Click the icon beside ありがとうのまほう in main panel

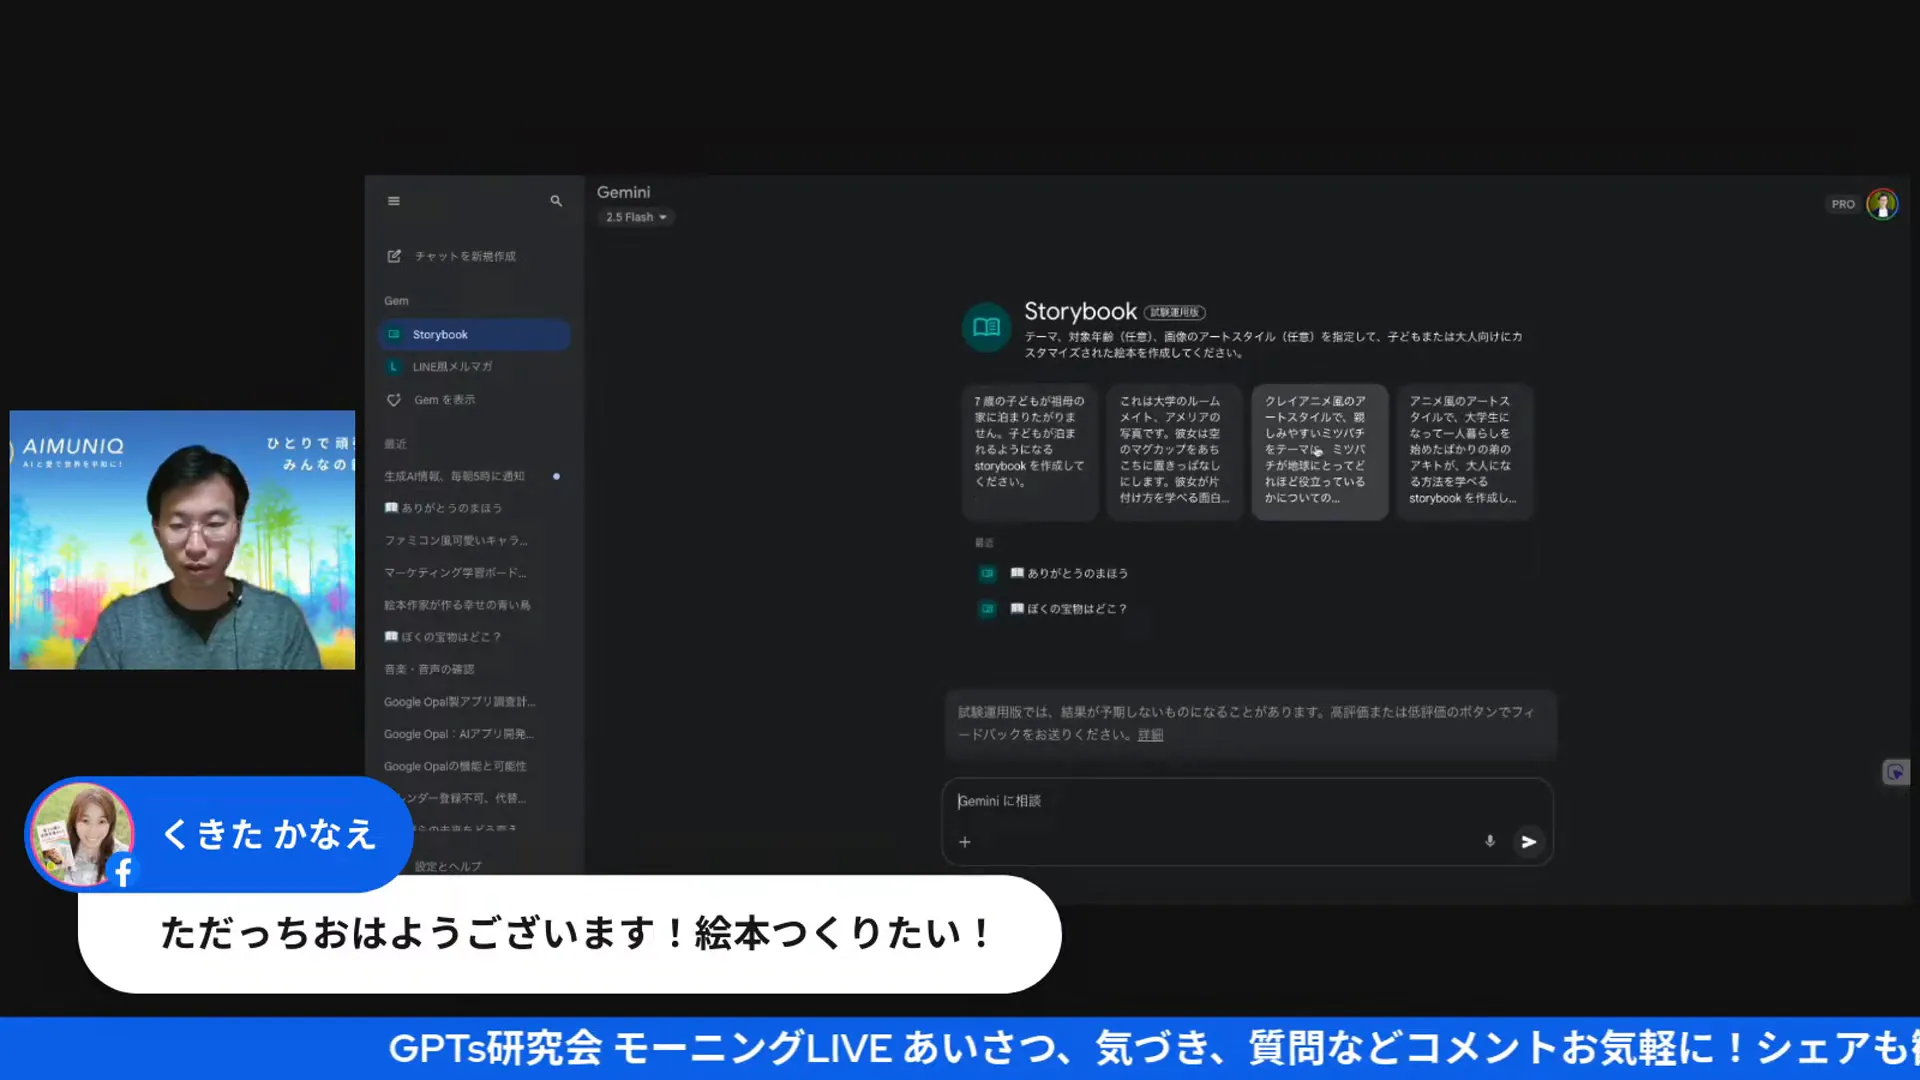[987, 573]
